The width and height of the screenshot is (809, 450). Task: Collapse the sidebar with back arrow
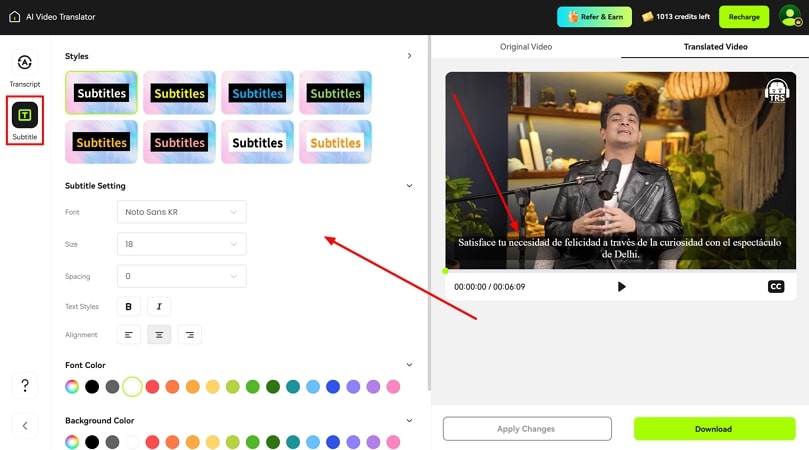tap(25, 426)
